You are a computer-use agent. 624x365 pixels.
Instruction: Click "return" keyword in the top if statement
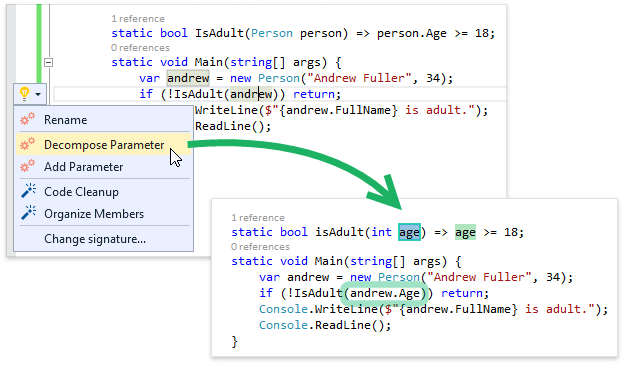(x=314, y=94)
